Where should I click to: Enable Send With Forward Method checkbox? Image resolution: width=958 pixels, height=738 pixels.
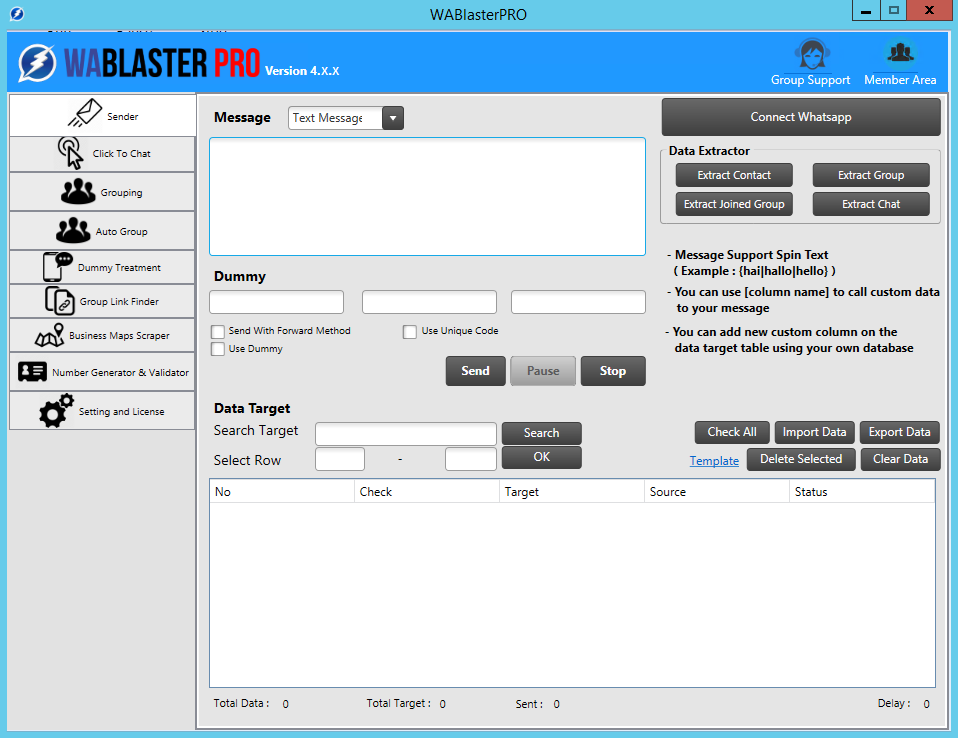218,331
